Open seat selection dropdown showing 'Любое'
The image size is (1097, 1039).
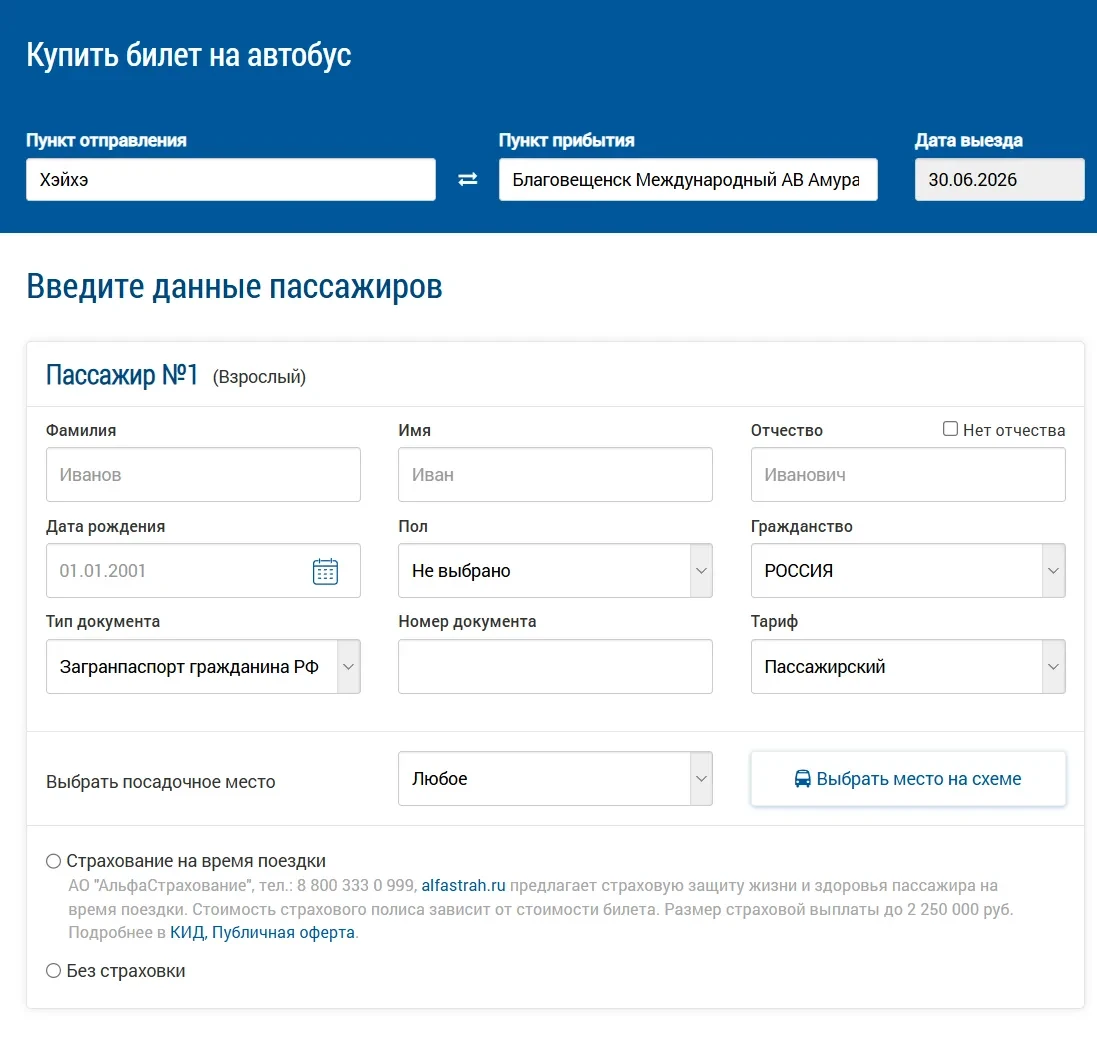pos(555,779)
